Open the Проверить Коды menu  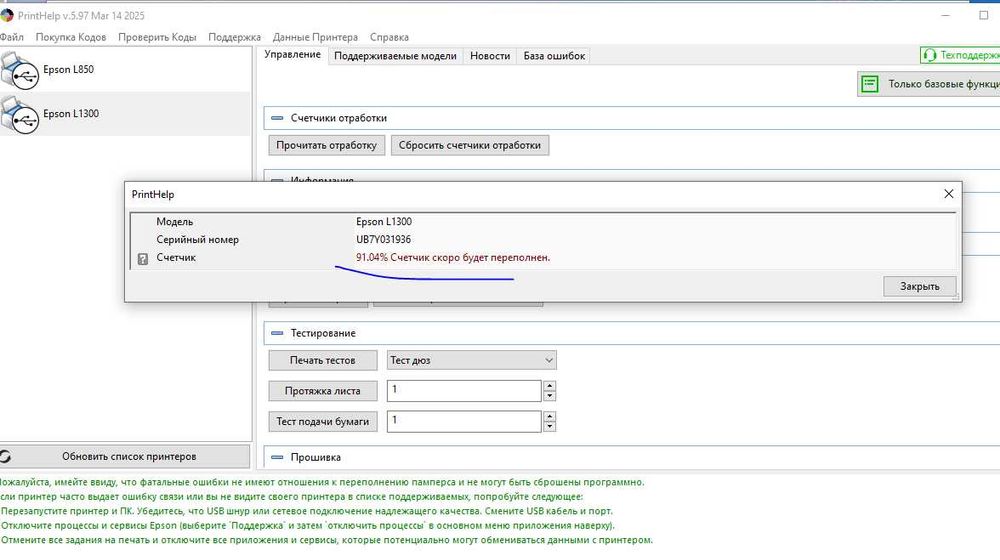point(157,38)
